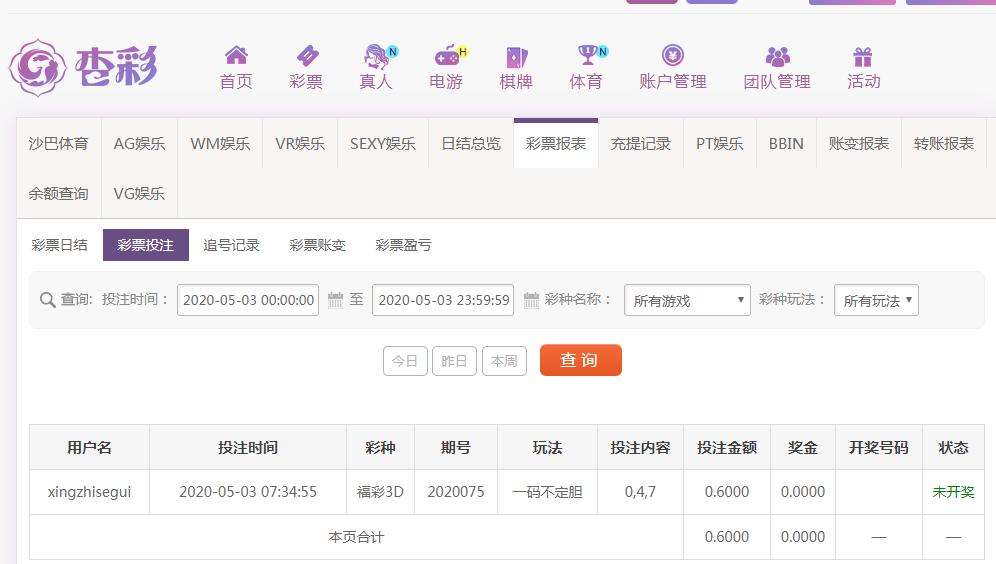
Task: Click the end date input field
Action: click(x=443, y=300)
